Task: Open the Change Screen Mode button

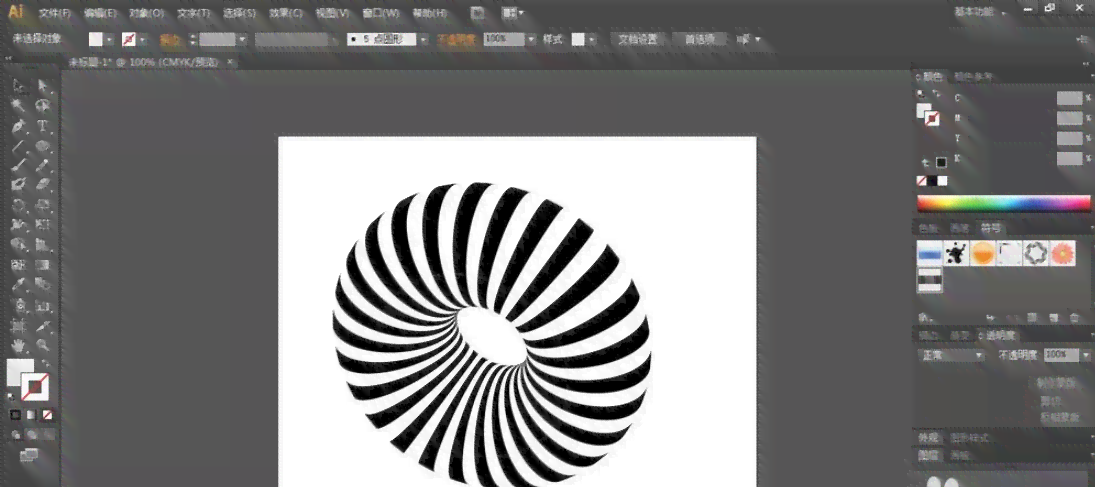Action: pyautogui.click(x=29, y=456)
